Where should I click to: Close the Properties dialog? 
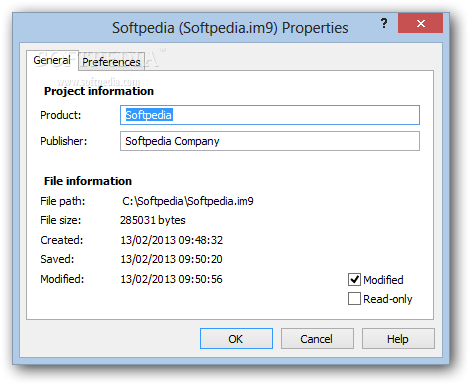pyautogui.click(x=420, y=23)
